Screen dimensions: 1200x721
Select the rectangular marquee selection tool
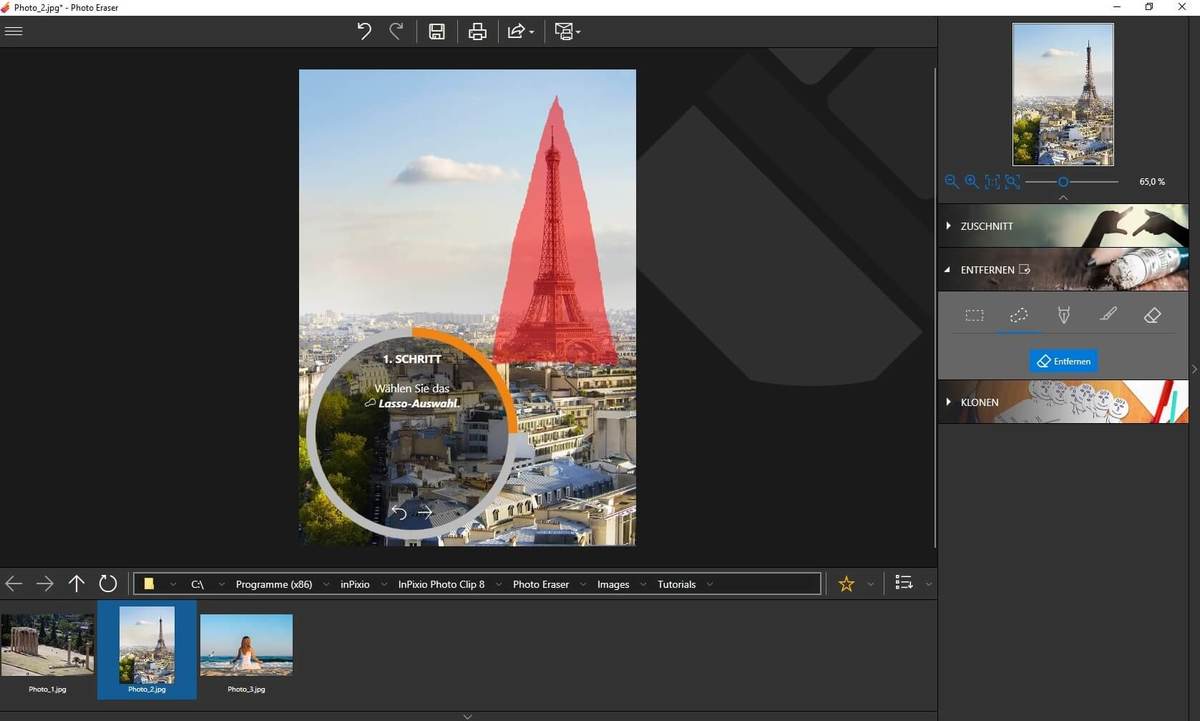click(974, 315)
